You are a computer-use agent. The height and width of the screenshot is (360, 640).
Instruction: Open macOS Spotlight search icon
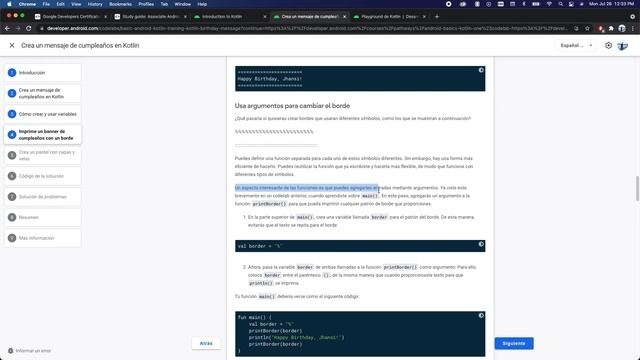click(x=560, y=4)
